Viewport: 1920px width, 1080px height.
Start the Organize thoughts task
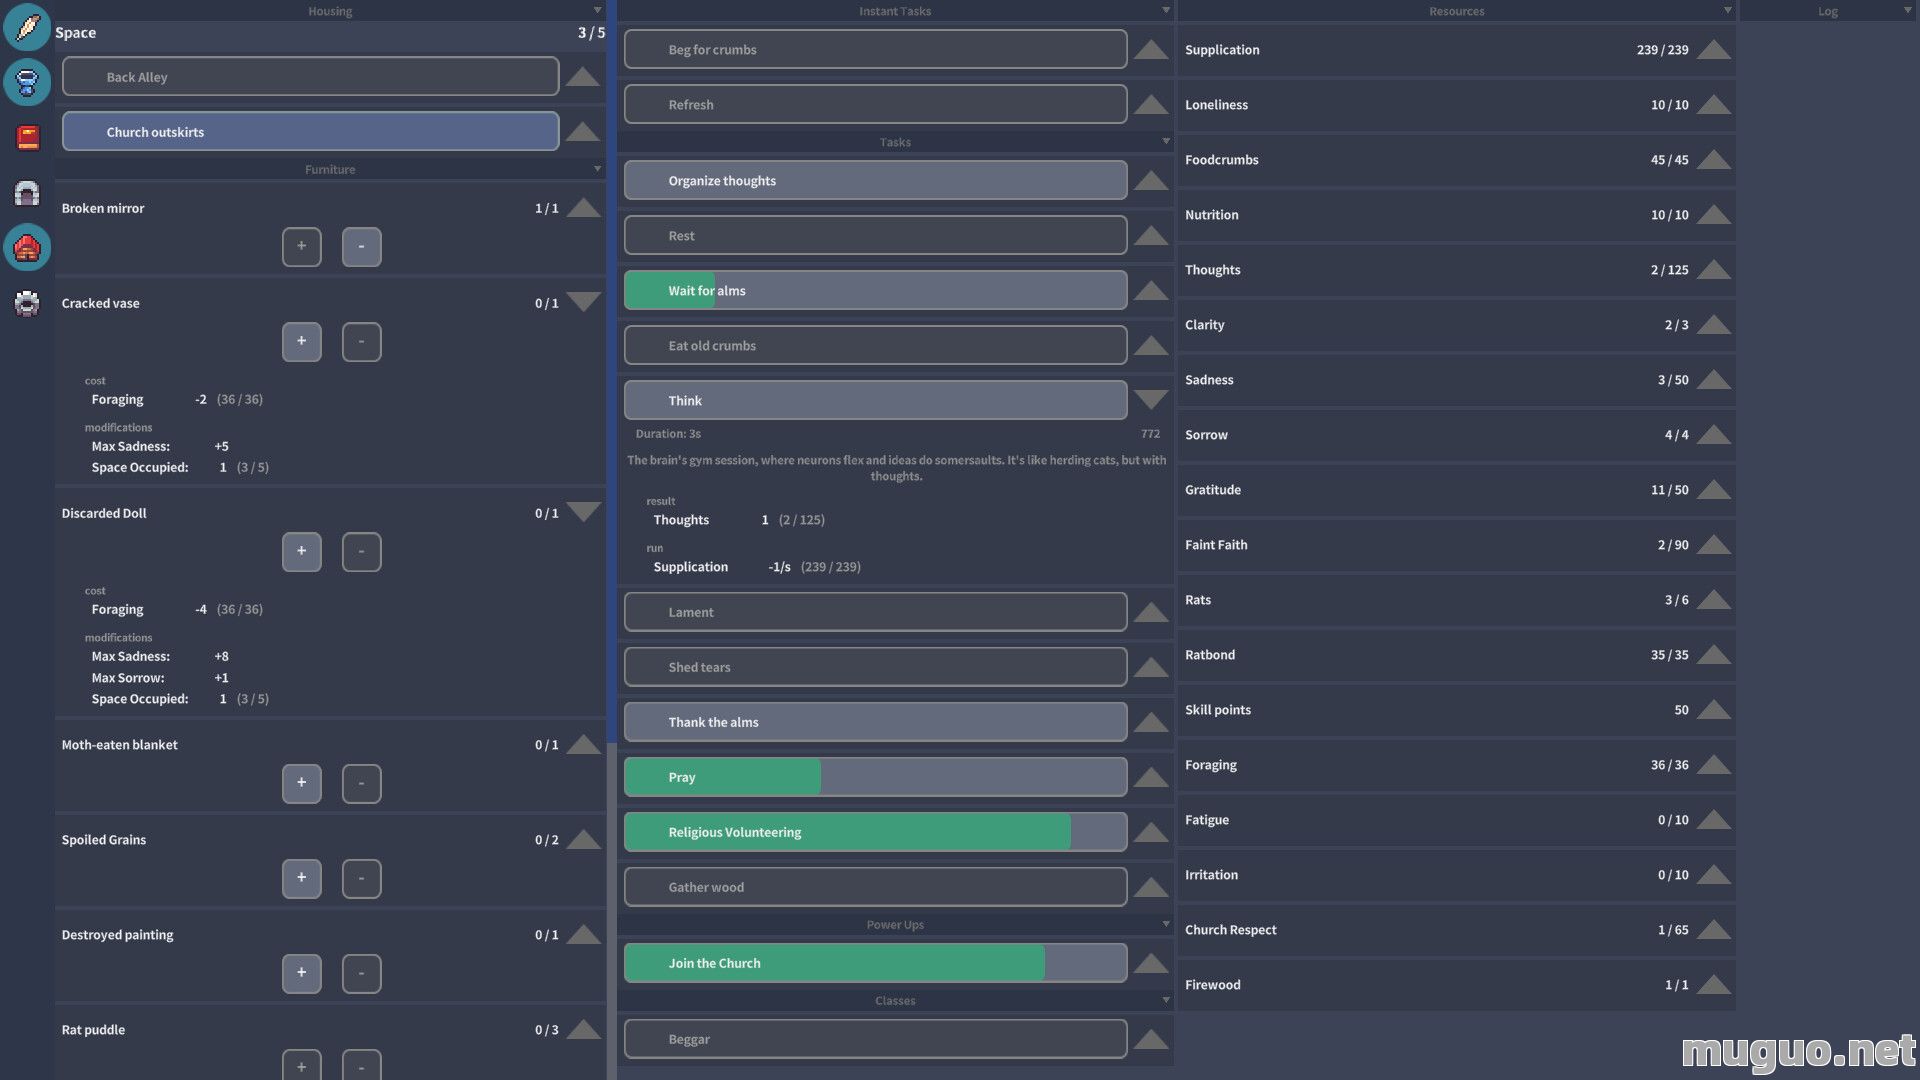pyautogui.click(x=875, y=180)
